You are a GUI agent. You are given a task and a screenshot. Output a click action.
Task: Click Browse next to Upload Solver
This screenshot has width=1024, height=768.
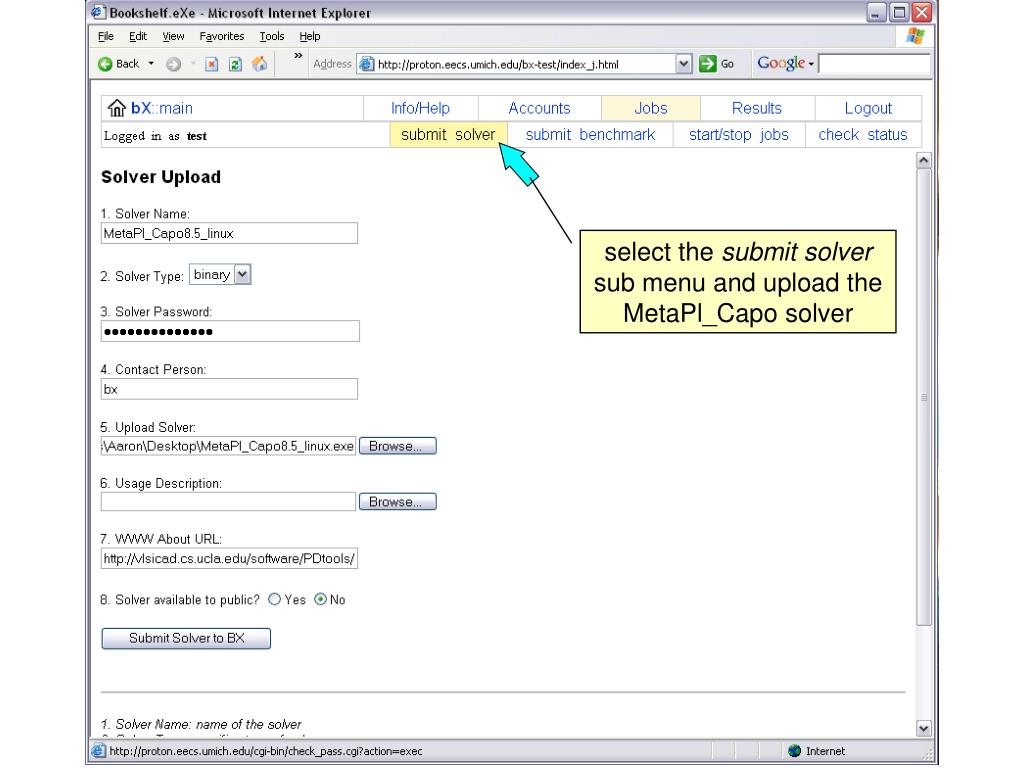(x=397, y=446)
